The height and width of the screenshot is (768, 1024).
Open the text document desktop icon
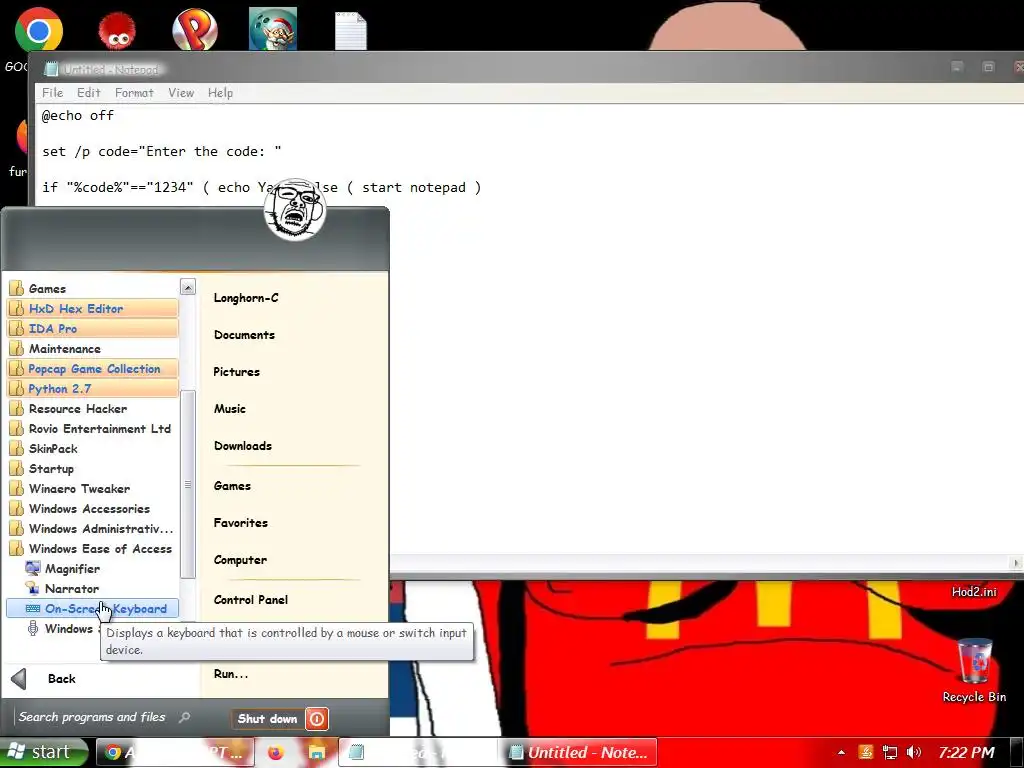[351, 31]
